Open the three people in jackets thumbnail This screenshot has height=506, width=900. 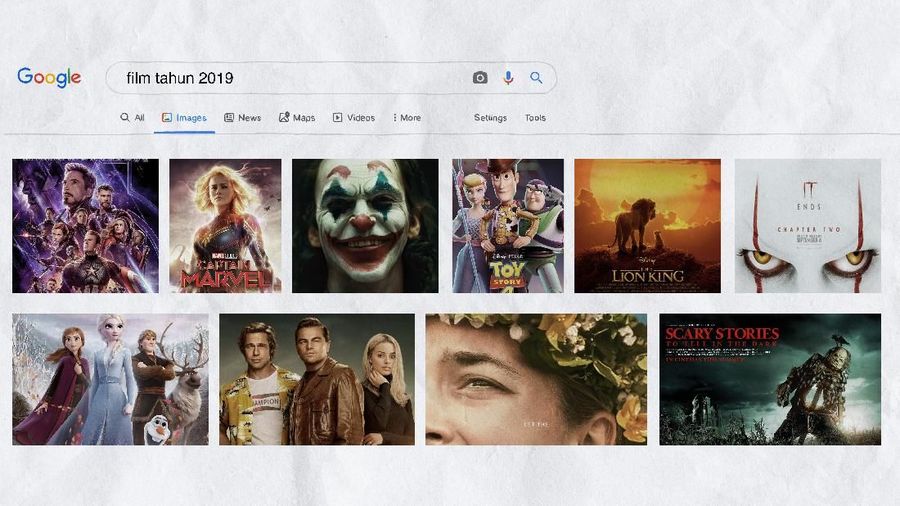coord(317,379)
